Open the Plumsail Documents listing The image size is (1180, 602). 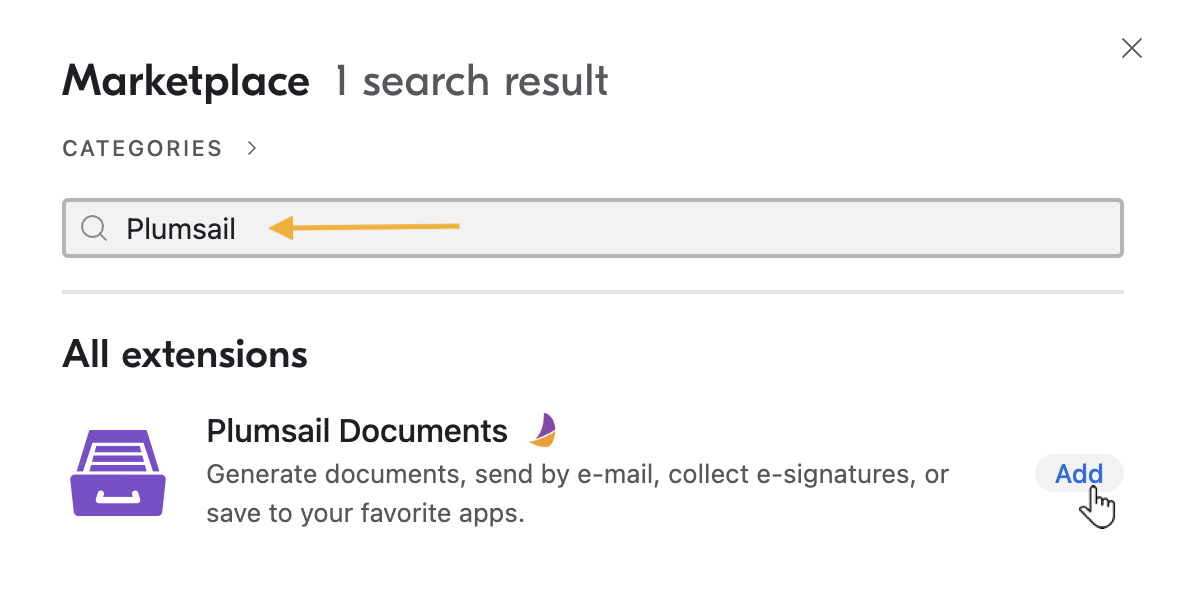click(x=356, y=430)
